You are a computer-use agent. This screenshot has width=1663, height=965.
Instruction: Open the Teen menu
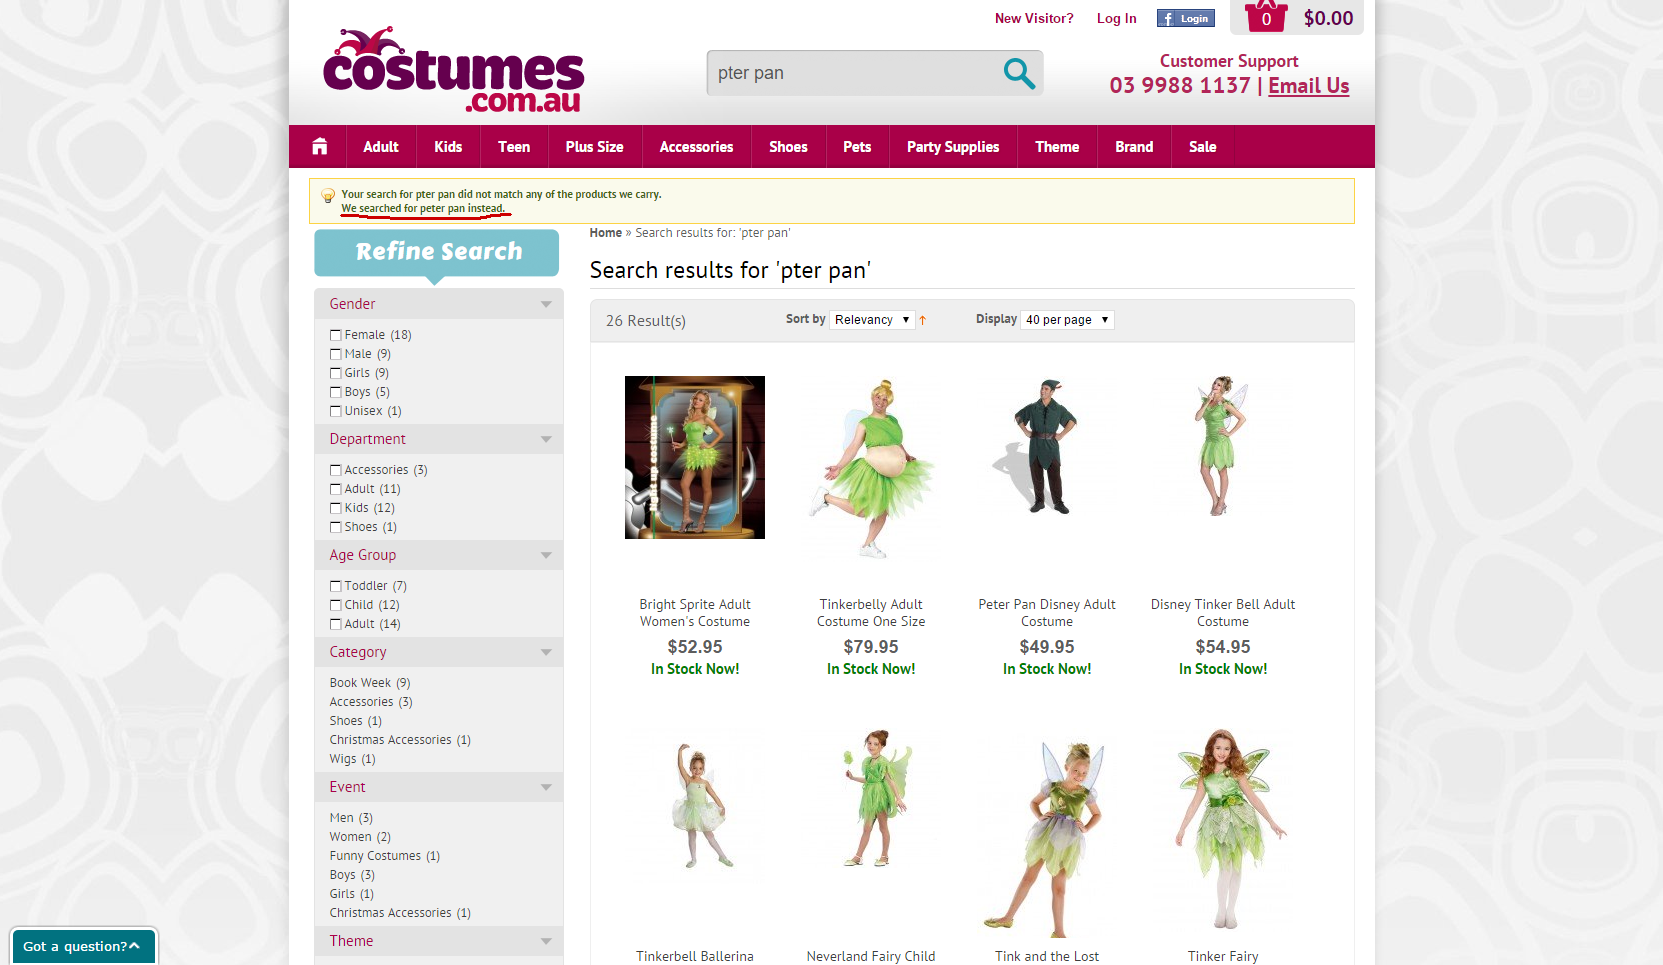pyautogui.click(x=514, y=147)
